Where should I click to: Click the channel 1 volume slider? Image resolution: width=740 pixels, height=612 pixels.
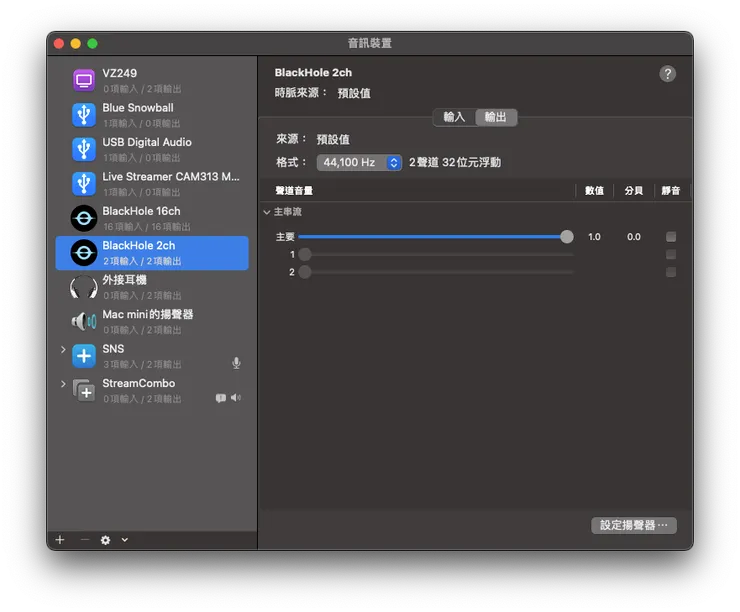tap(436, 254)
